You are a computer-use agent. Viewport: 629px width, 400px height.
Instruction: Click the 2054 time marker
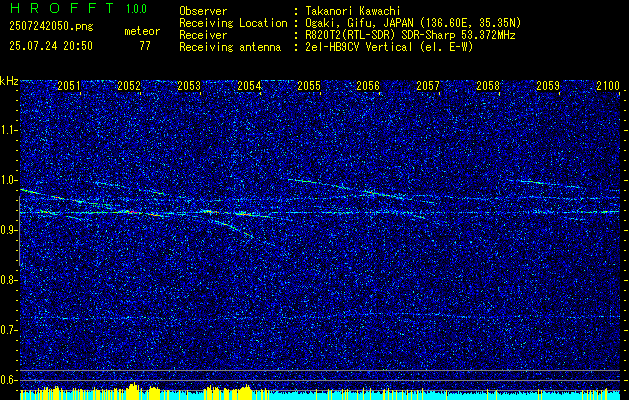(249, 86)
